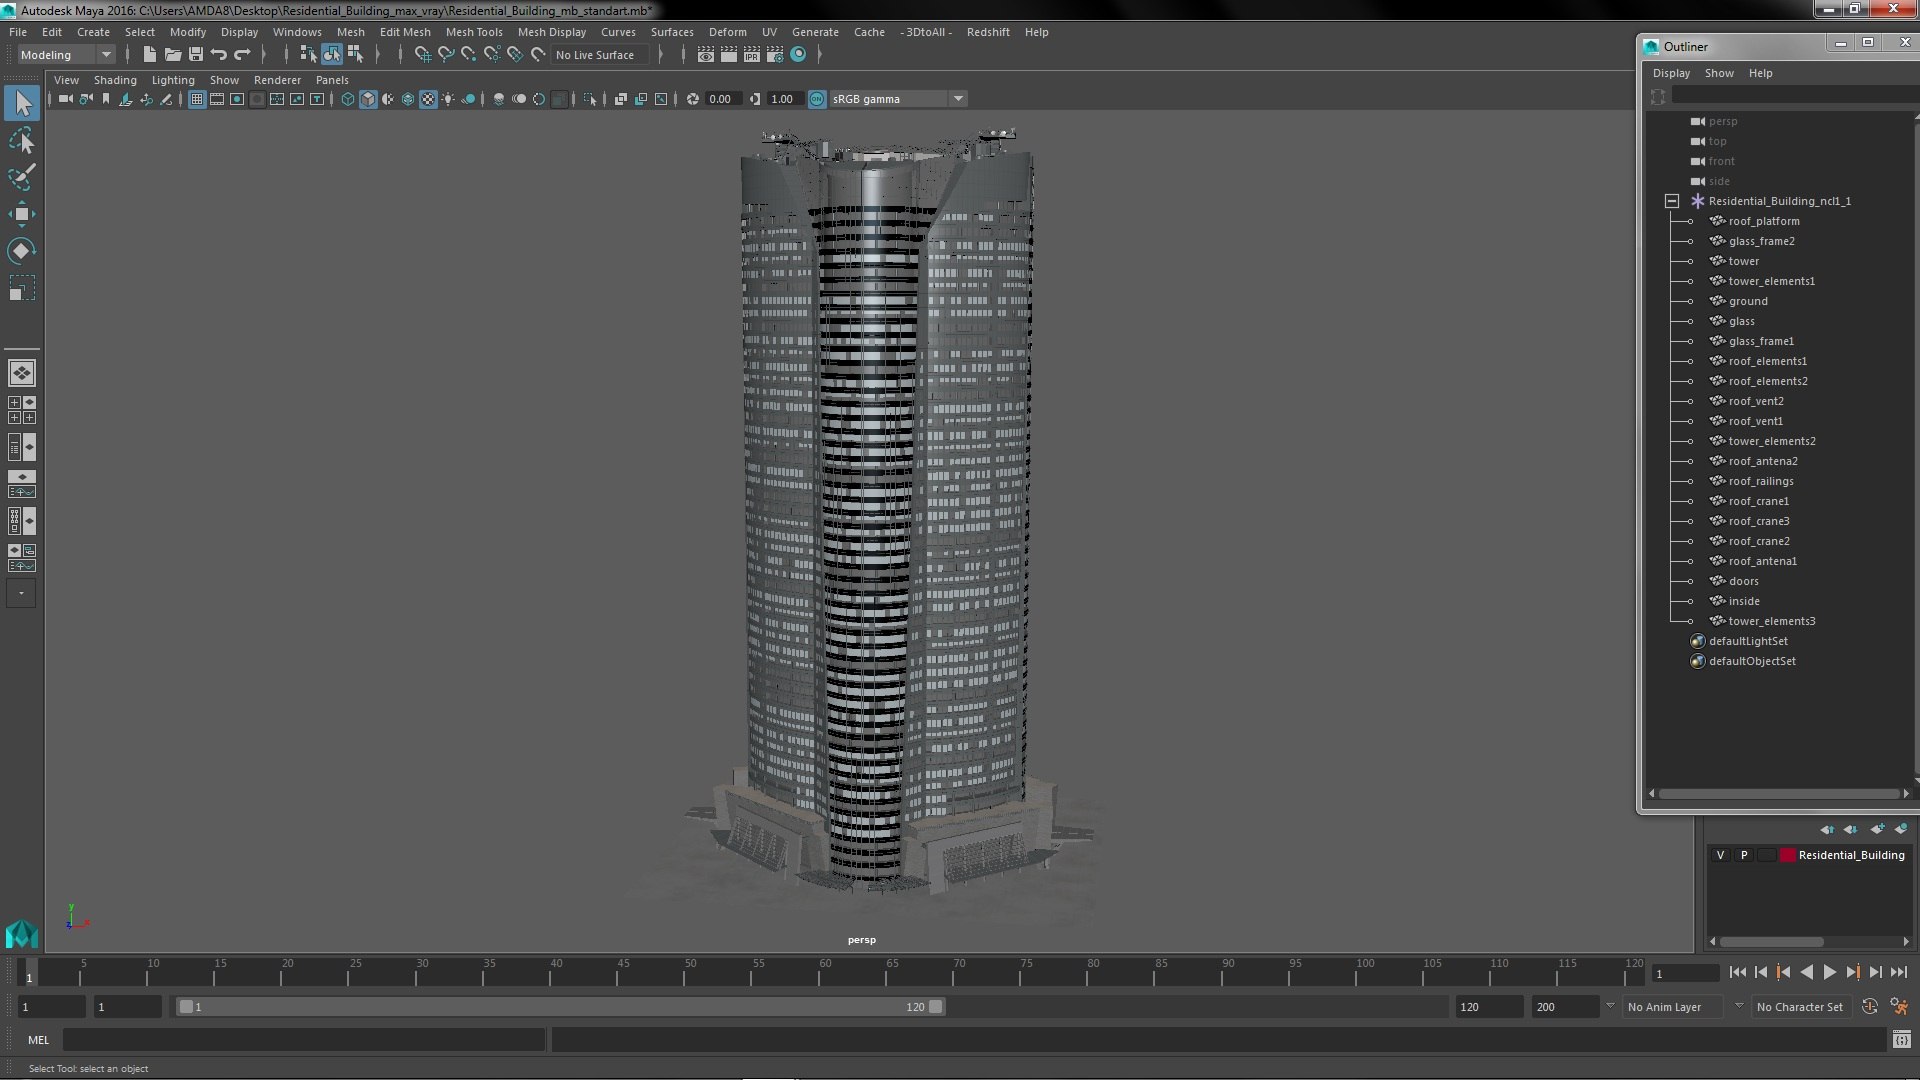Redo action via arrow icon
The height and width of the screenshot is (1080, 1920).
click(x=242, y=55)
